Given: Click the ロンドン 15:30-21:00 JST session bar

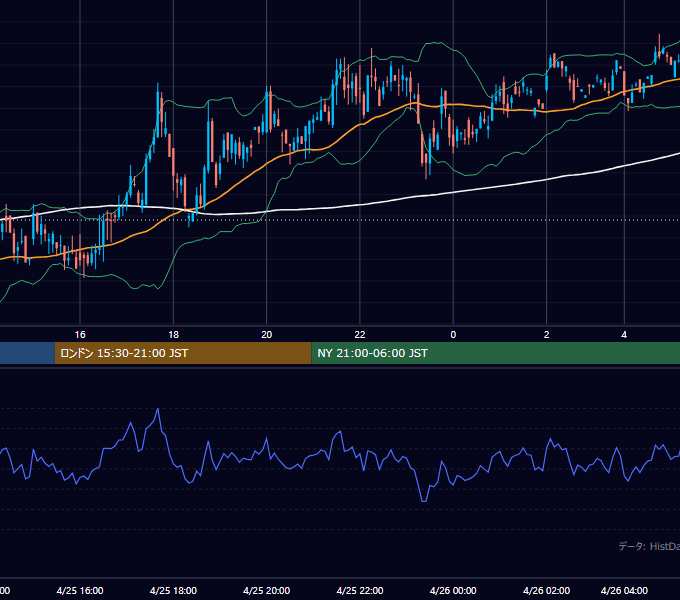Looking at the screenshot, I should coord(183,353).
